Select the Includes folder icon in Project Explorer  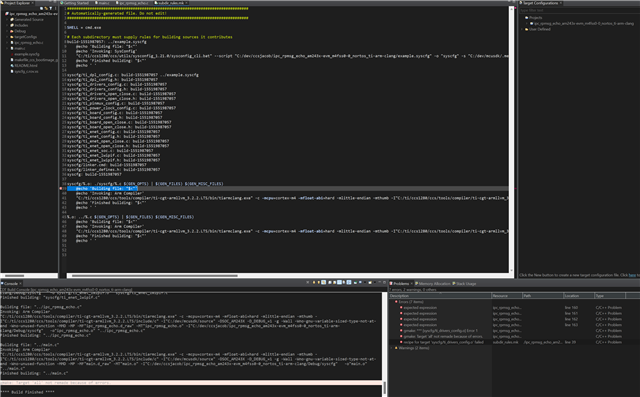pos(12,25)
